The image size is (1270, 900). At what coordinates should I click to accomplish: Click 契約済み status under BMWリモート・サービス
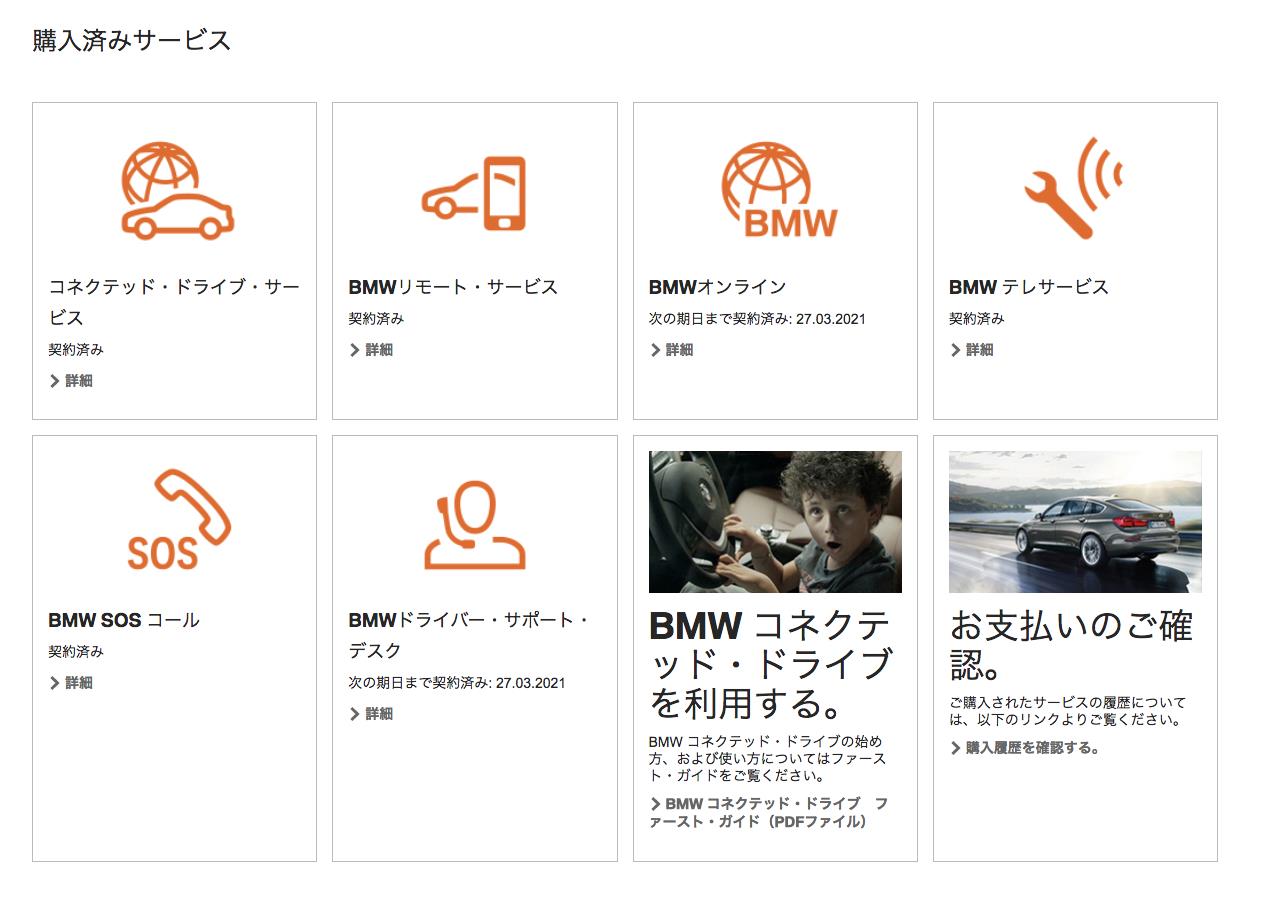pos(376,319)
